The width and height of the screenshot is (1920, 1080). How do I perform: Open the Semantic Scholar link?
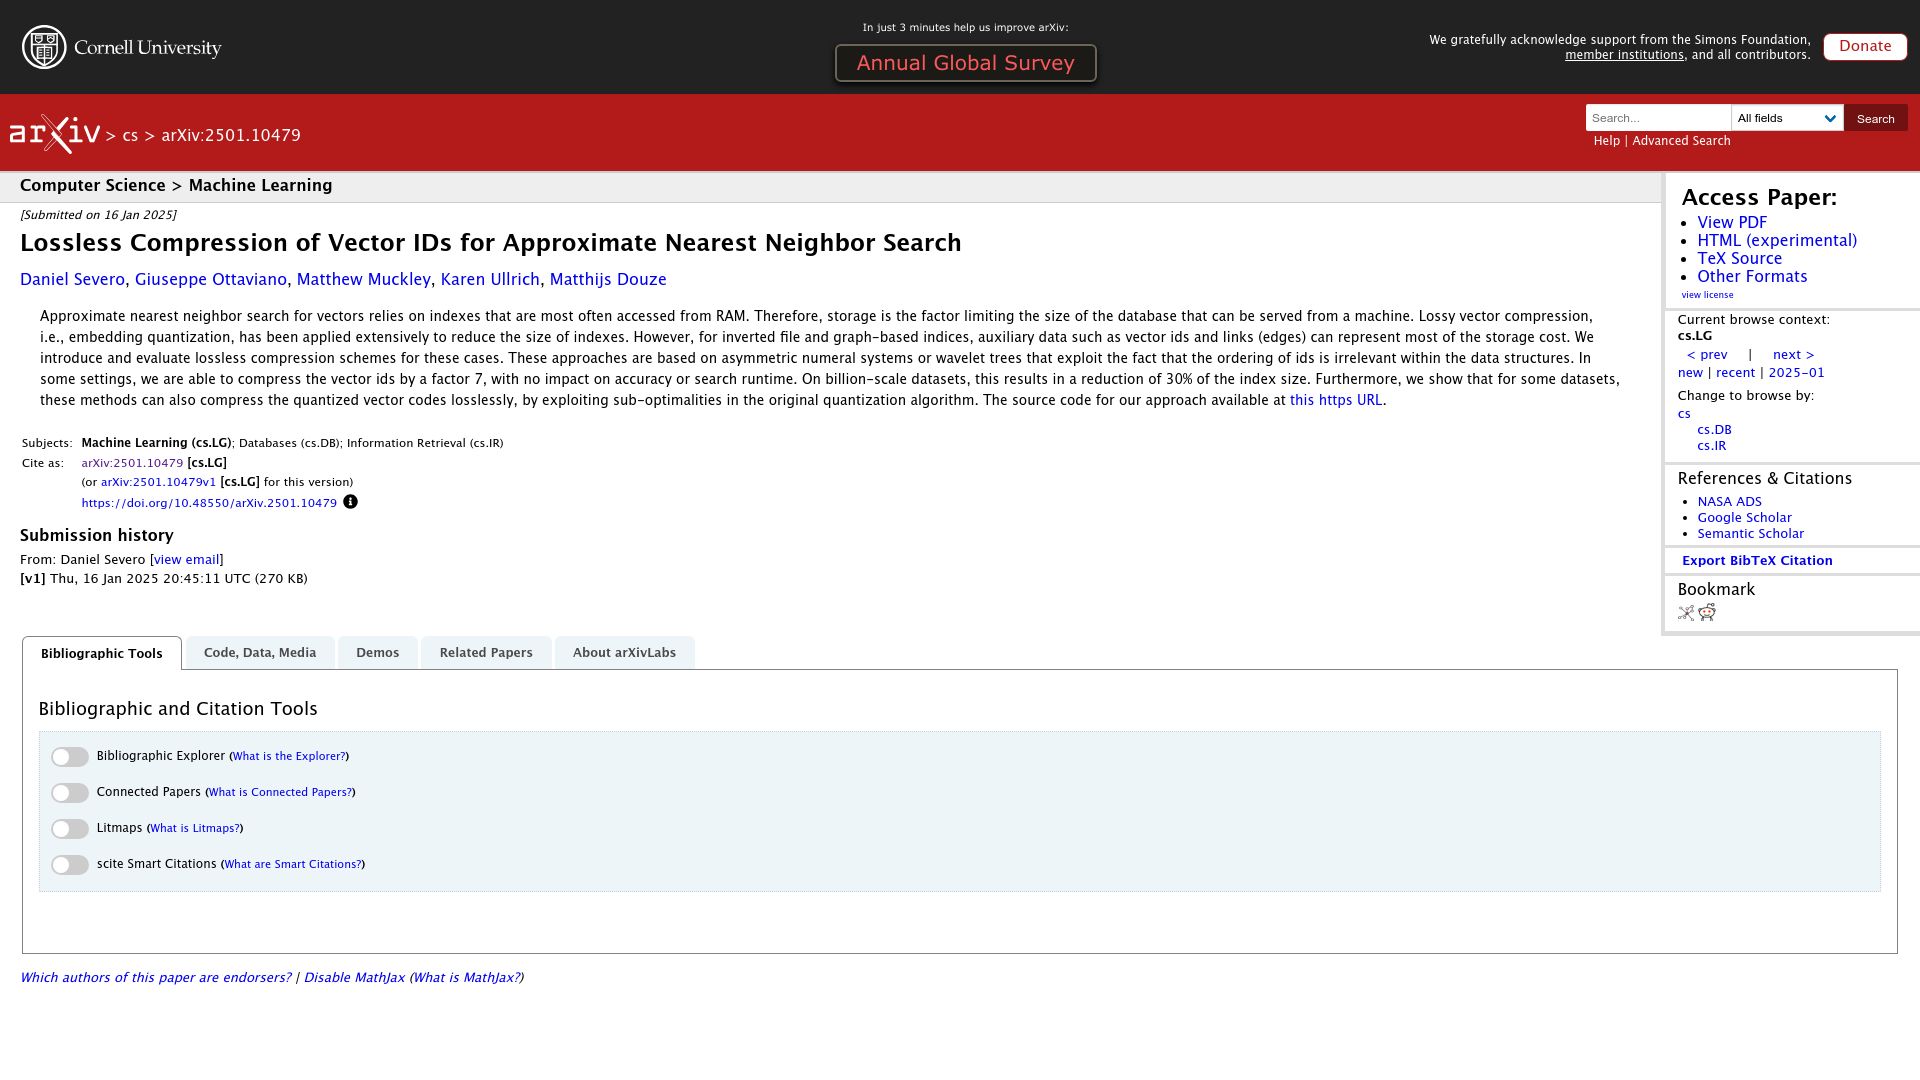tap(1750, 534)
